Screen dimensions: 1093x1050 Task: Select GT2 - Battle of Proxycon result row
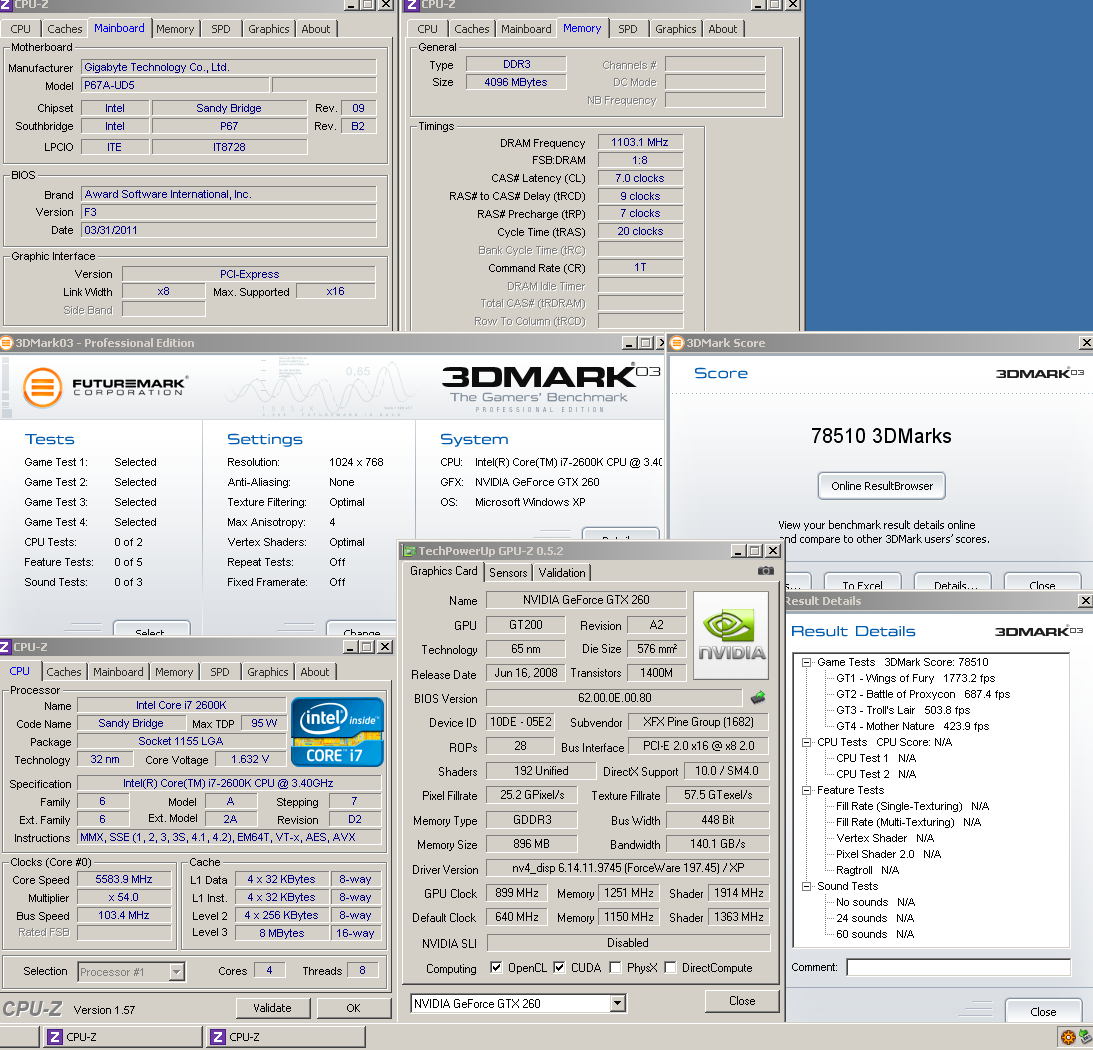[x=923, y=694]
